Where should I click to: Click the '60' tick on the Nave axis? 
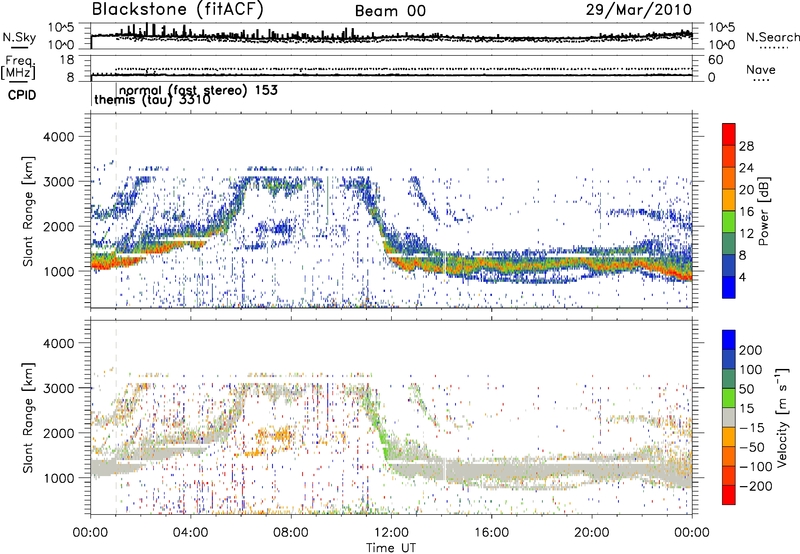pyautogui.click(x=716, y=60)
